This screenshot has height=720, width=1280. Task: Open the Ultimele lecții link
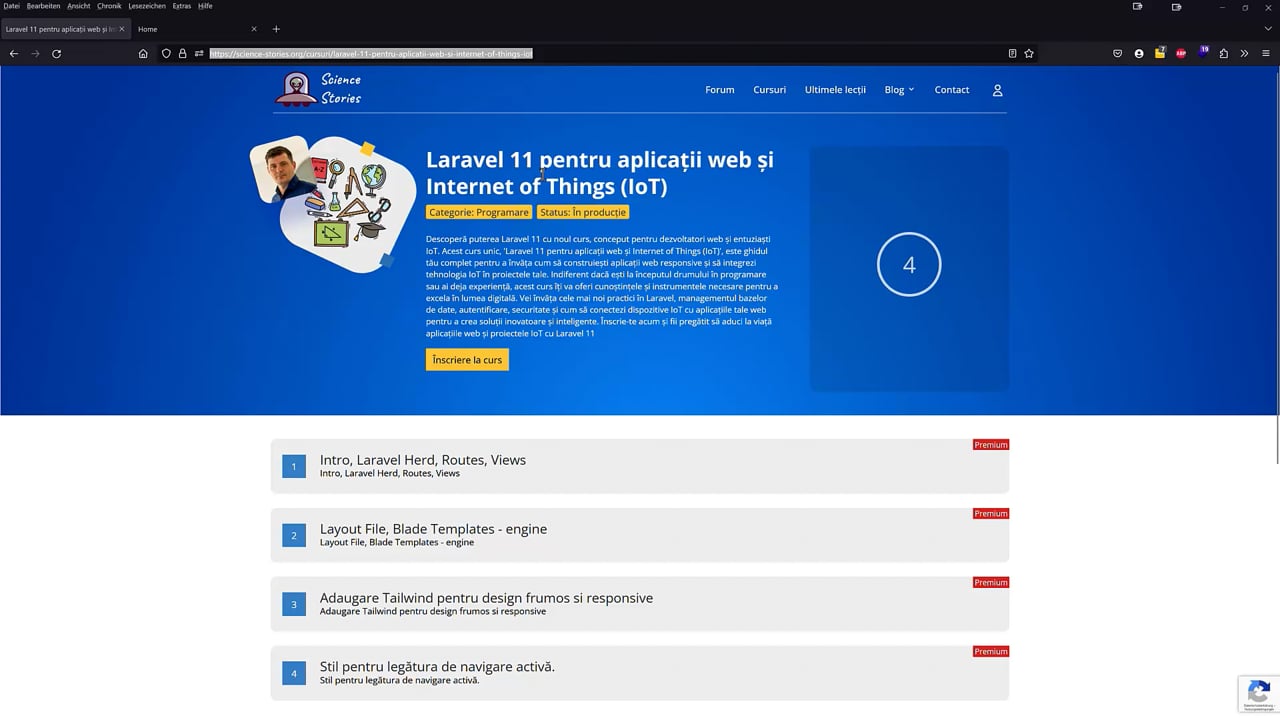click(x=835, y=90)
